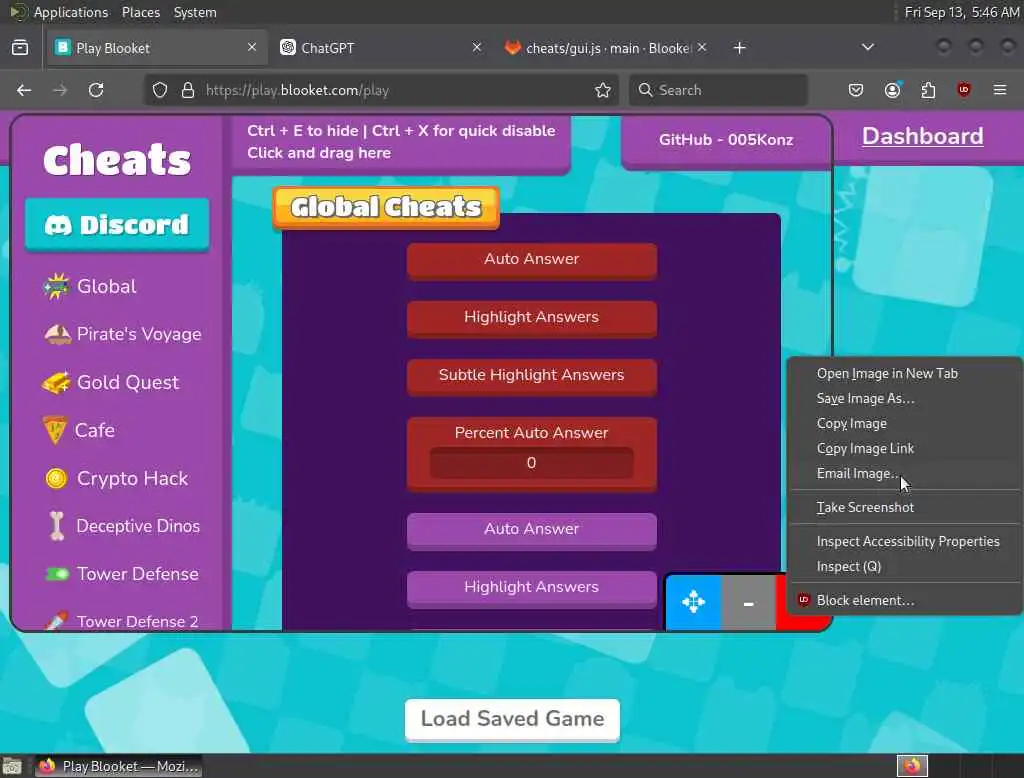Open the Firefox hamburger menu
The image size is (1024, 778).
pyautogui.click(x=1000, y=90)
